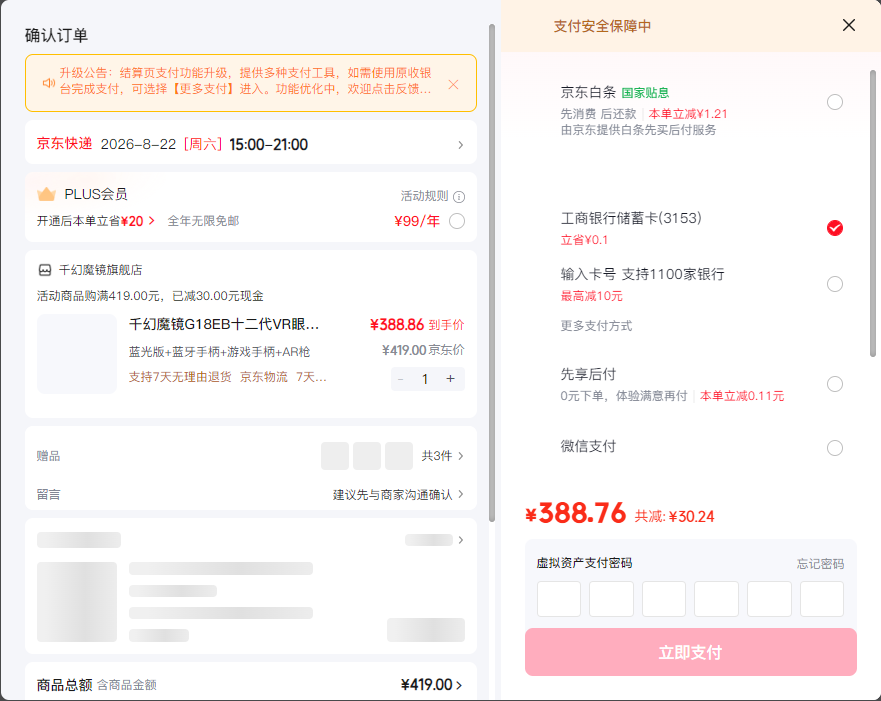Screen dimensions: 881x701
Task: Click first payment password digit box
Action: point(559,599)
